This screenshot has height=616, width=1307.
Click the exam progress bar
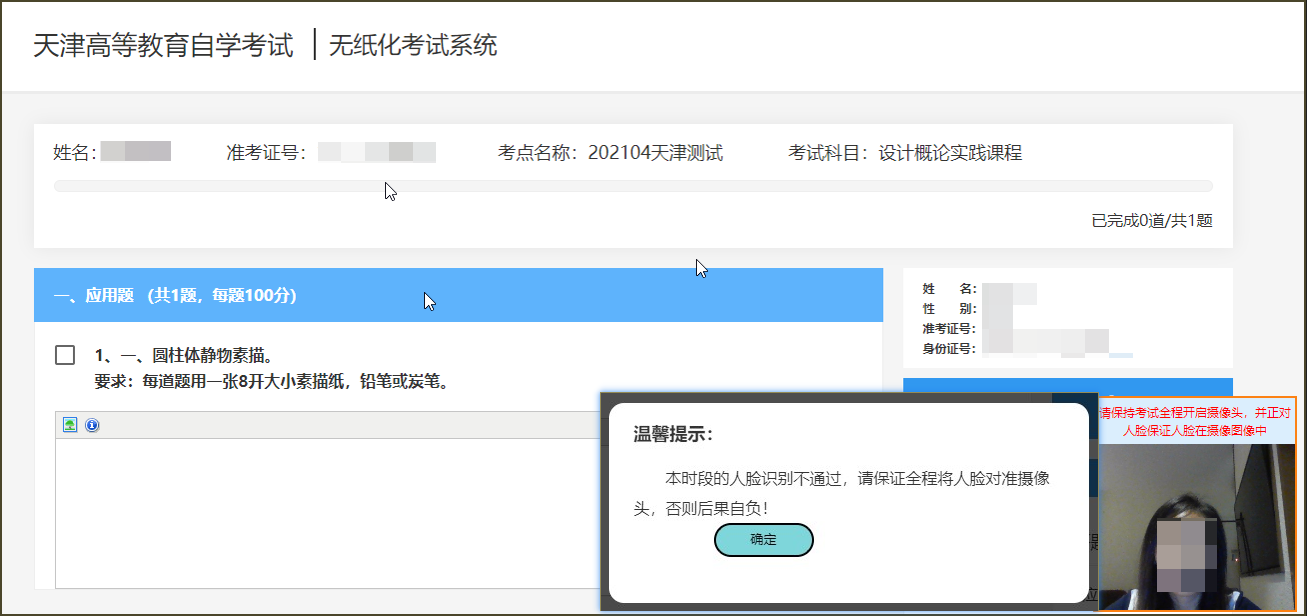(632, 186)
